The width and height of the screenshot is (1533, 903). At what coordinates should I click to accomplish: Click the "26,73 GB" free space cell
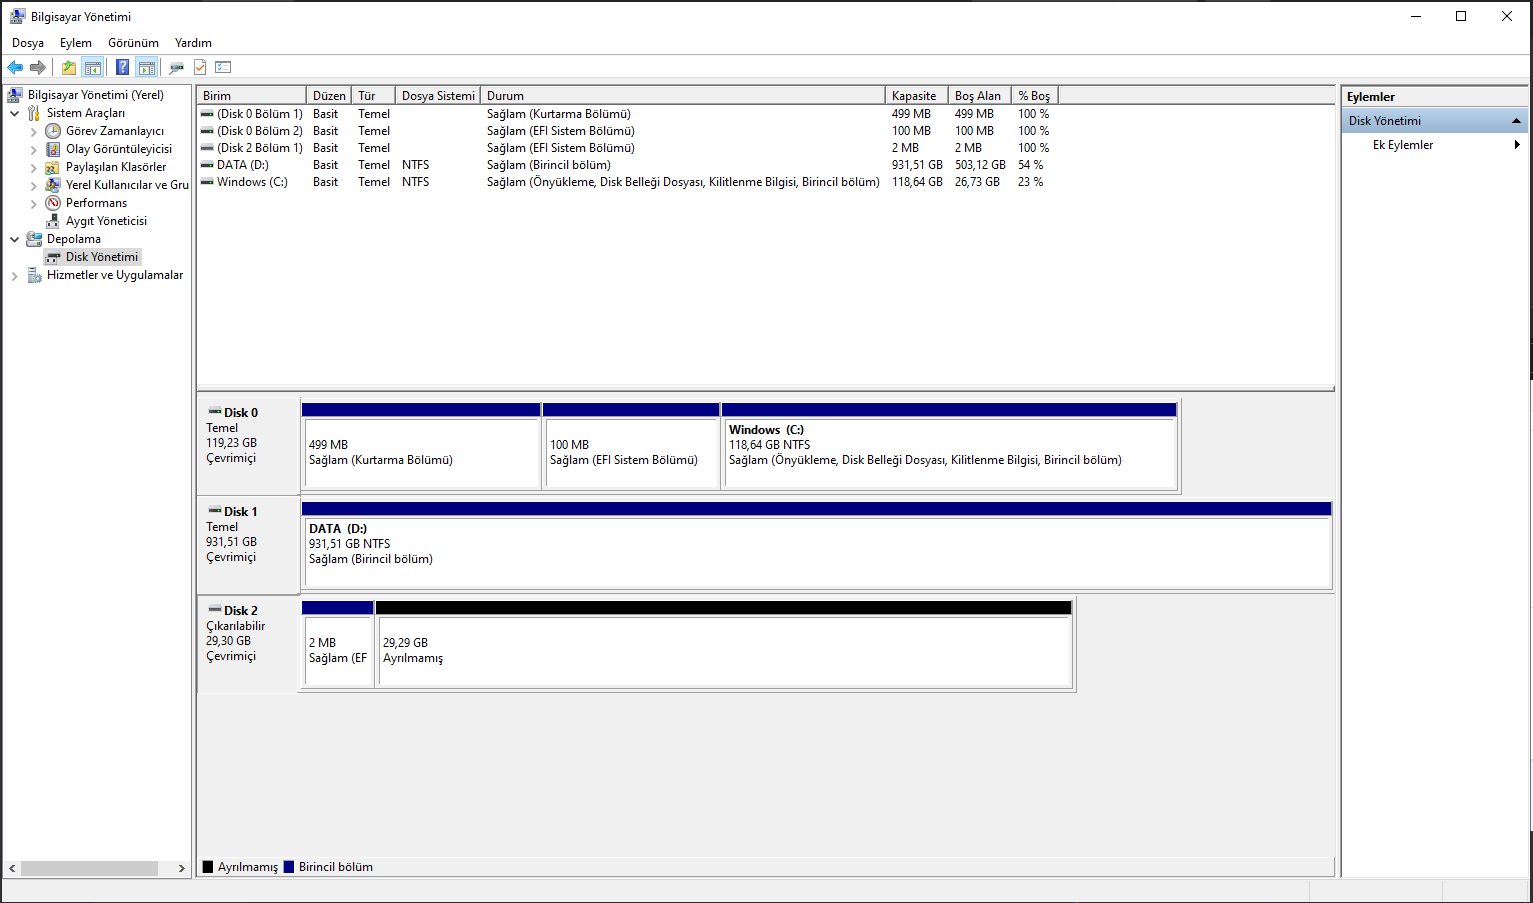977,182
